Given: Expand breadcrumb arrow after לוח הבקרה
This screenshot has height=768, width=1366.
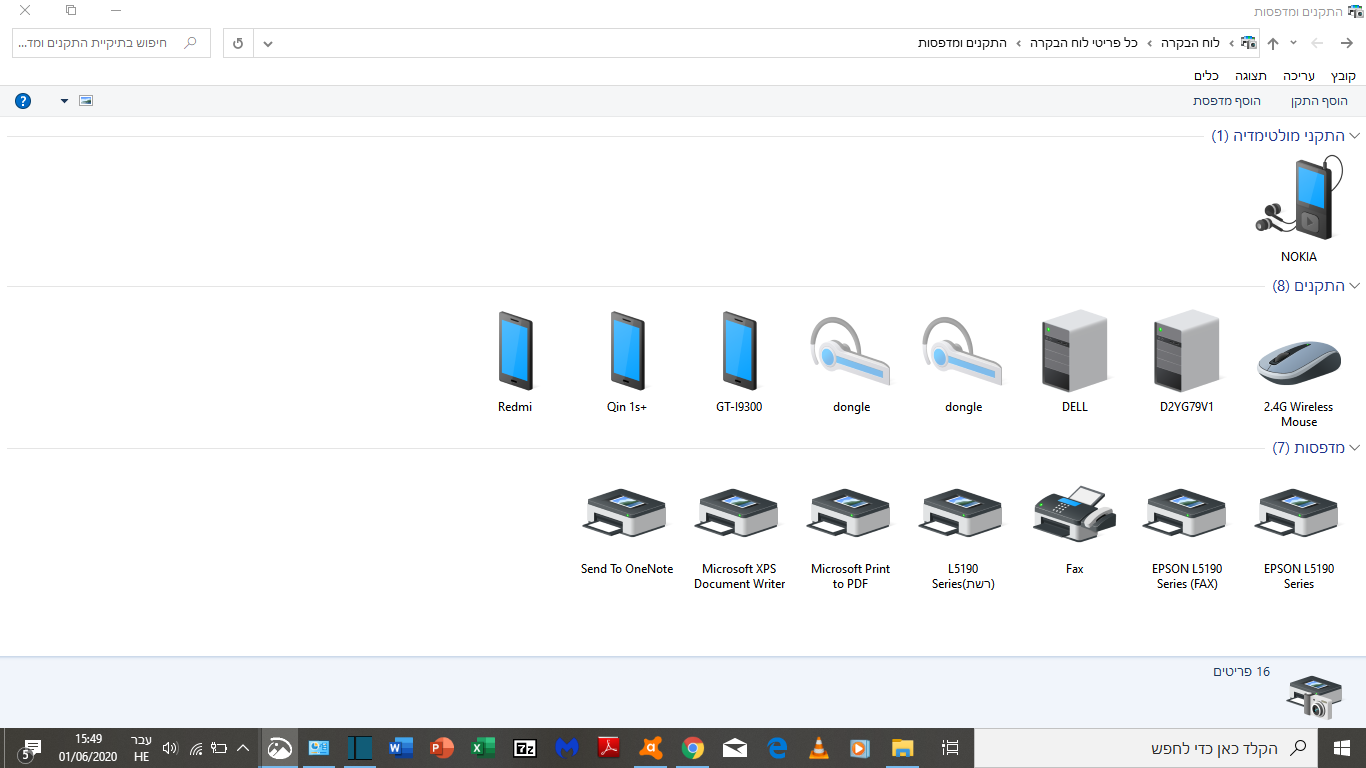Looking at the screenshot, I should pos(1150,43).
